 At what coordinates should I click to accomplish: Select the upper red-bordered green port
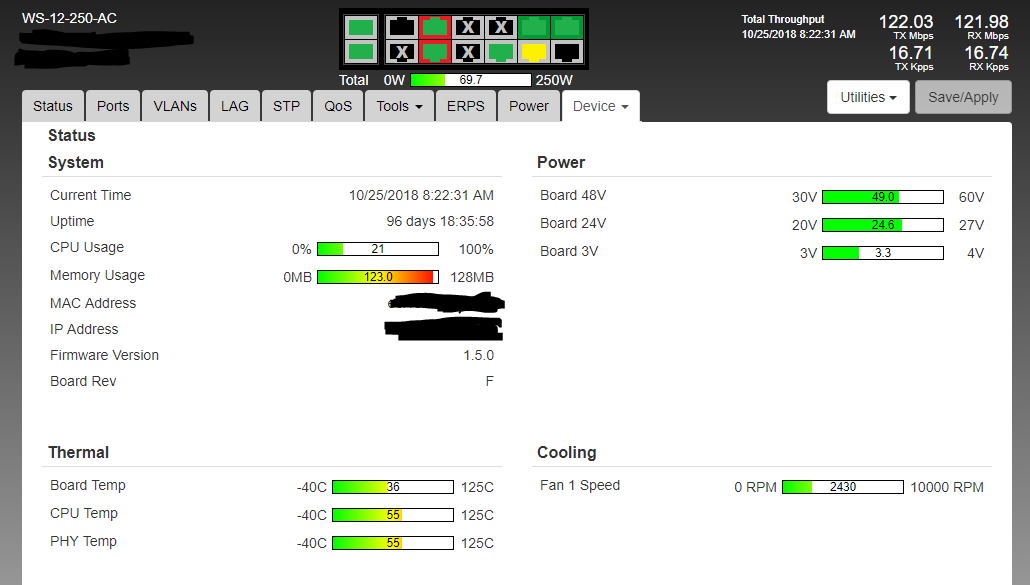(434, 27)
